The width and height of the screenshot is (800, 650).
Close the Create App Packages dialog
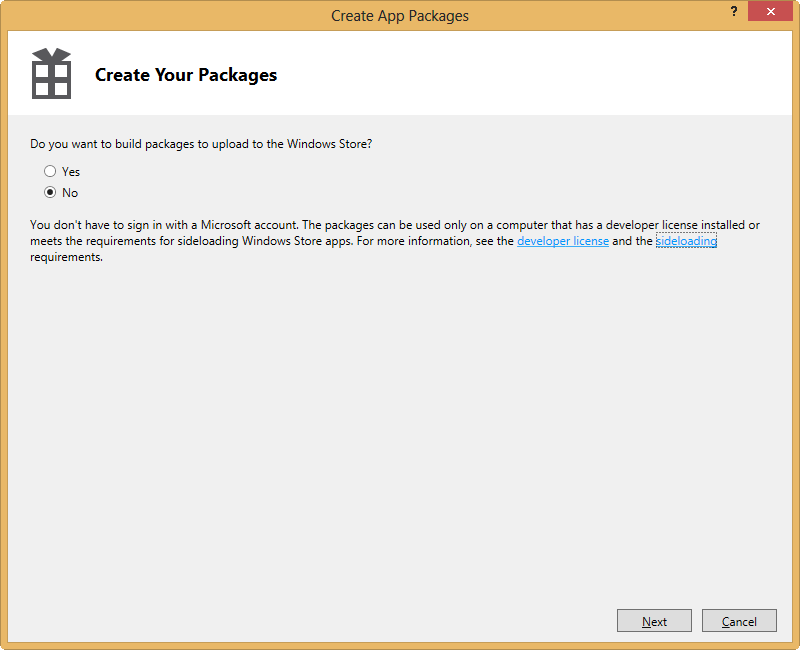(x=769, y=11)
